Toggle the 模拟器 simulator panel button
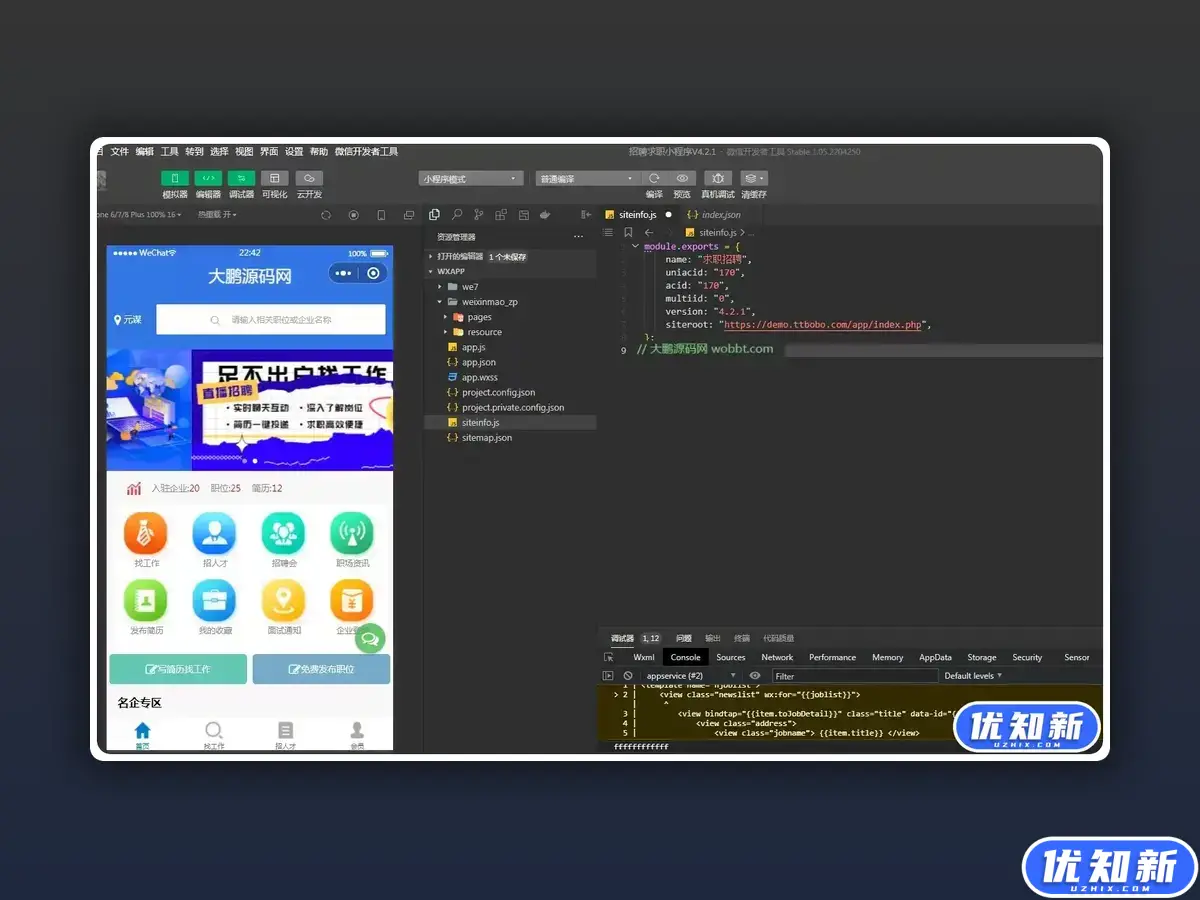Image resolution: width=1200 pixels, height=900 pixels. click(x=175, y=178)
